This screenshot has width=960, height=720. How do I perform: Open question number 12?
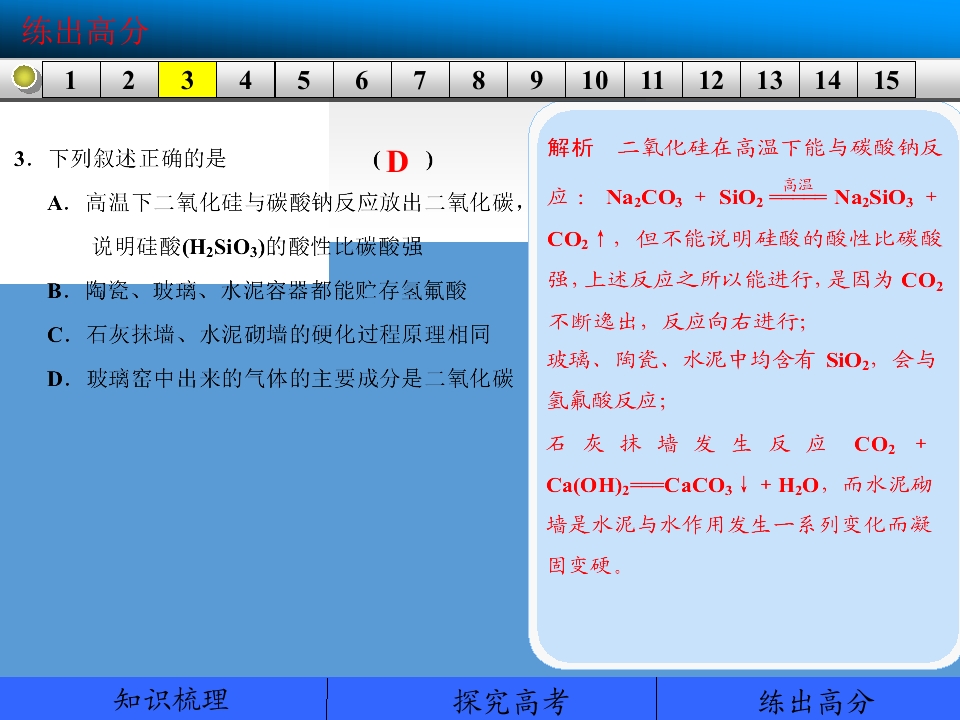point(711,80)
